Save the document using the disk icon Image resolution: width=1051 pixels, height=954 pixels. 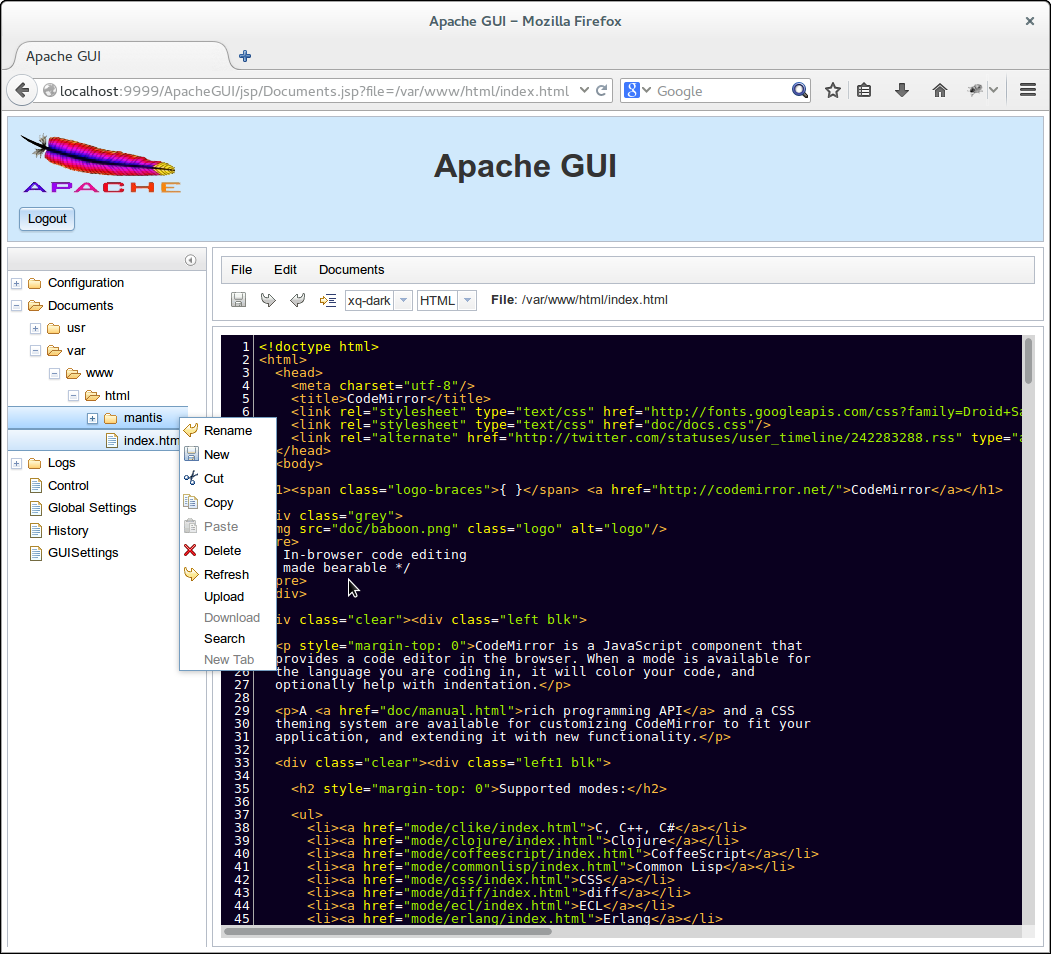238,300
